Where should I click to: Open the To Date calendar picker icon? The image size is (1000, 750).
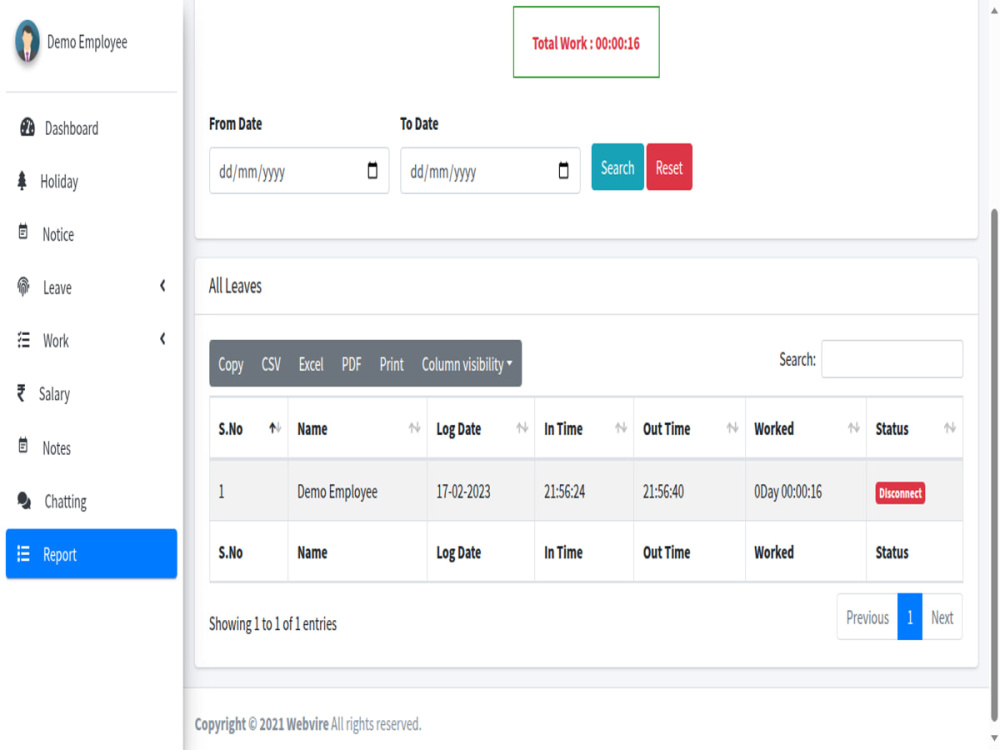coord(563,170)
